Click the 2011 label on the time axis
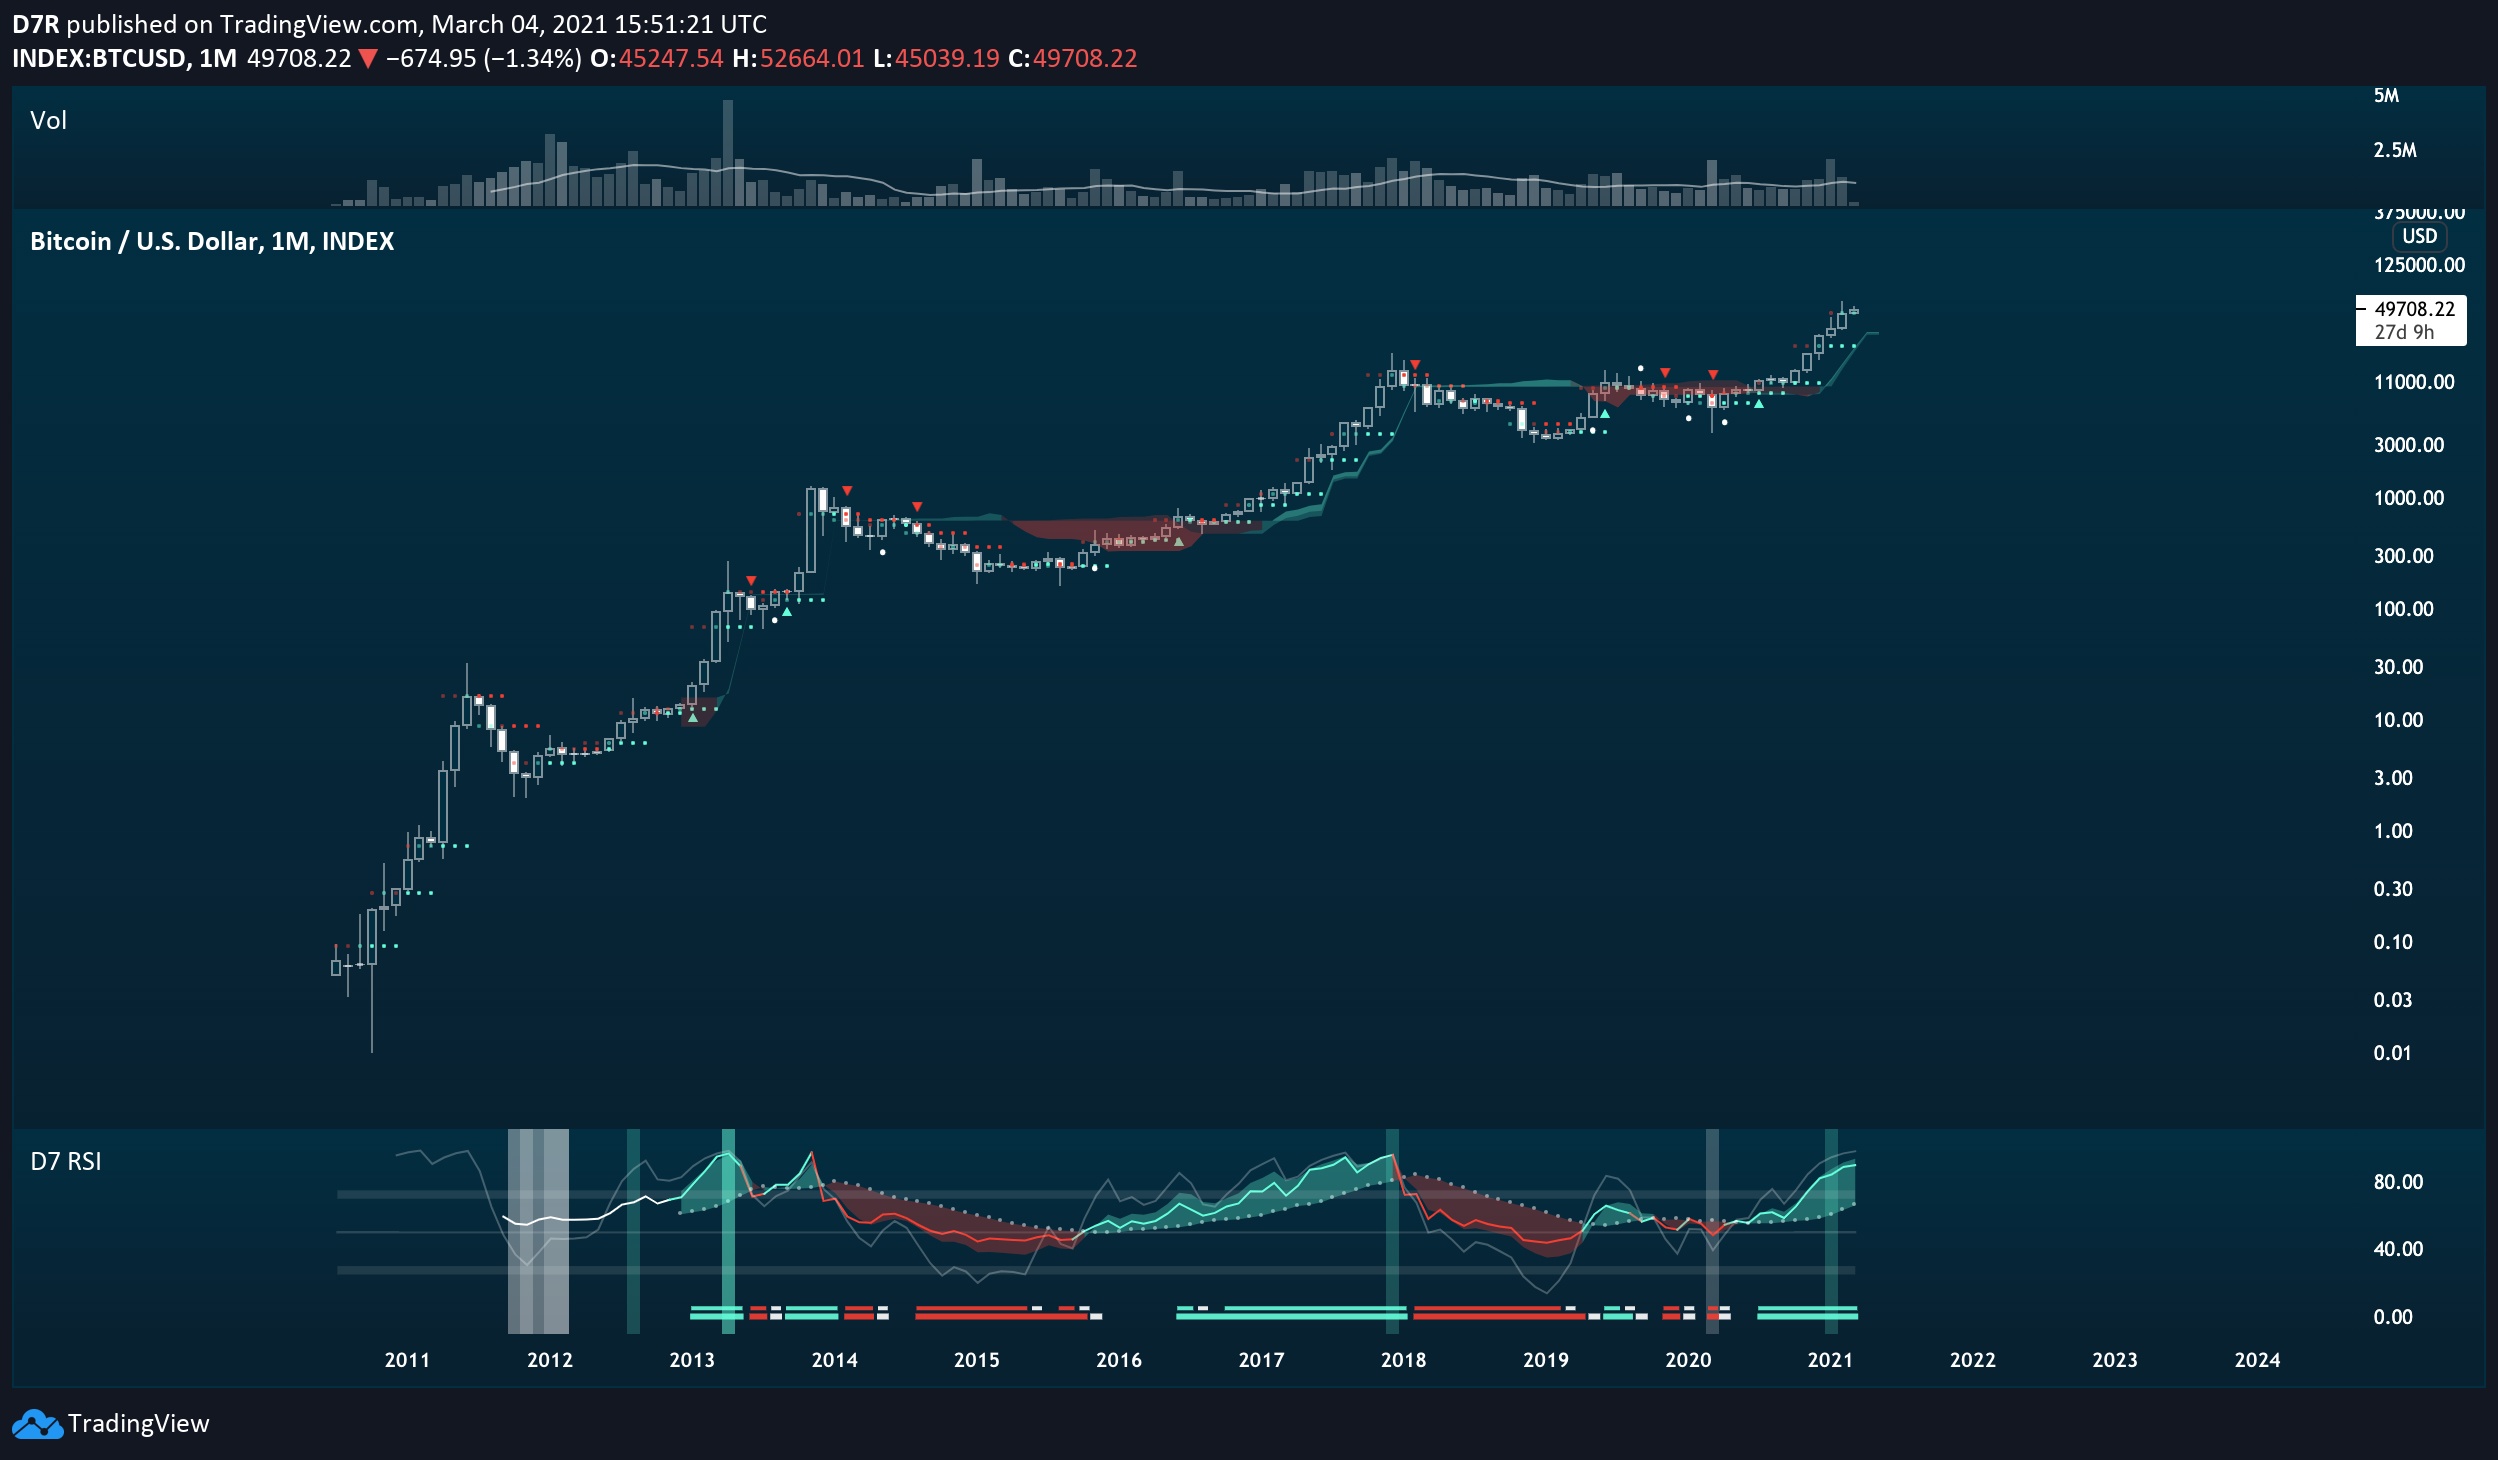Screen dimensions: 2498x1460 (x=407, y=1360)
